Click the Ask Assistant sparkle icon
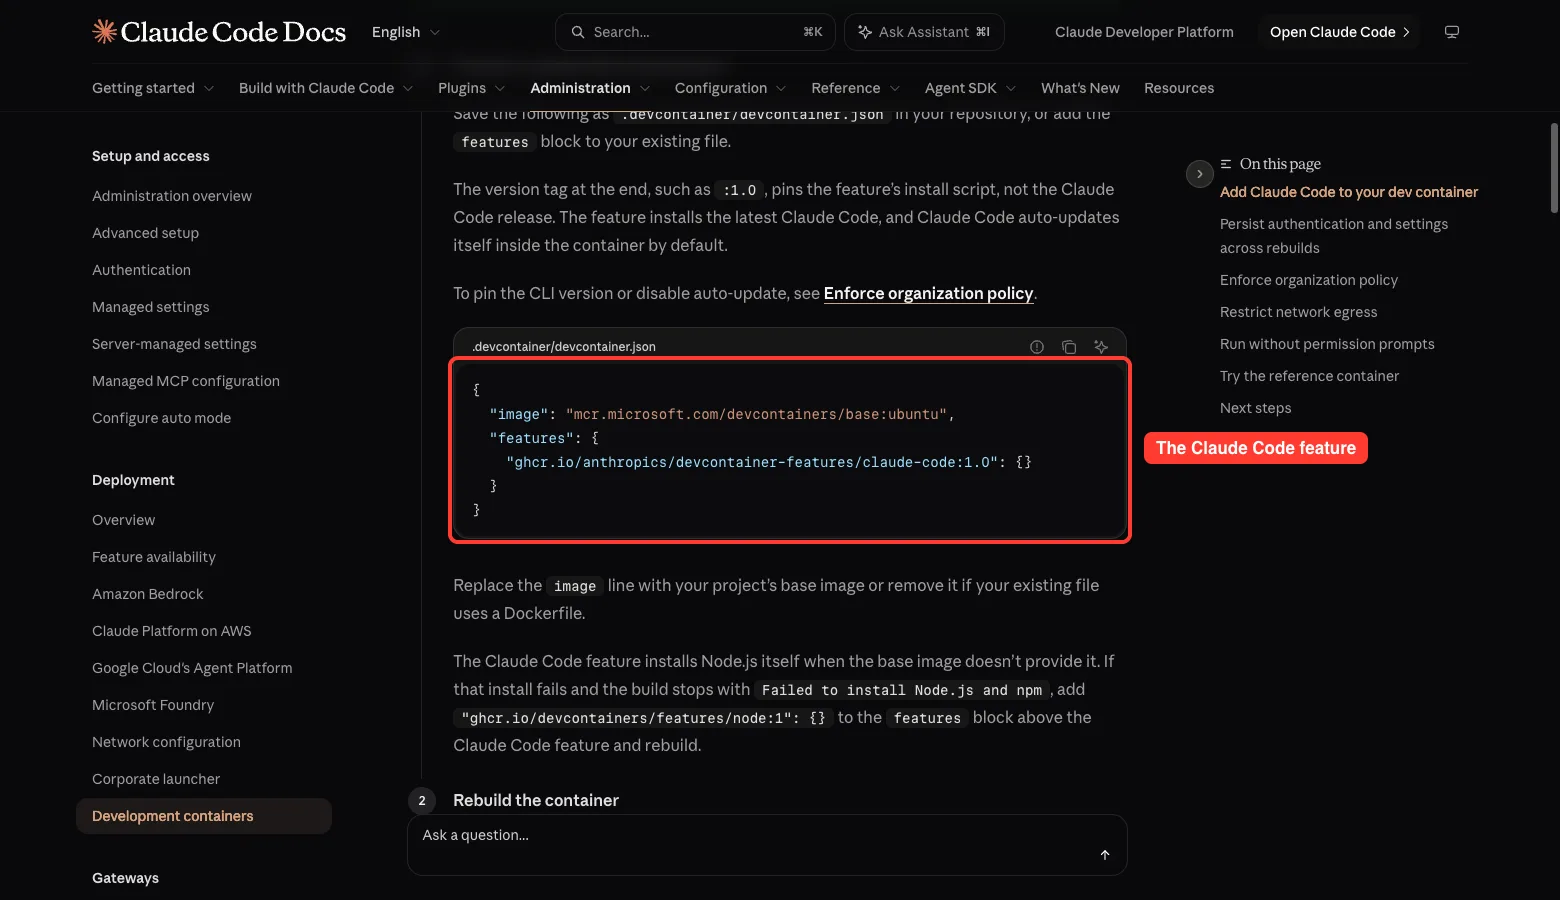Viewport: 1560px width, 900px height. point(865,32)
